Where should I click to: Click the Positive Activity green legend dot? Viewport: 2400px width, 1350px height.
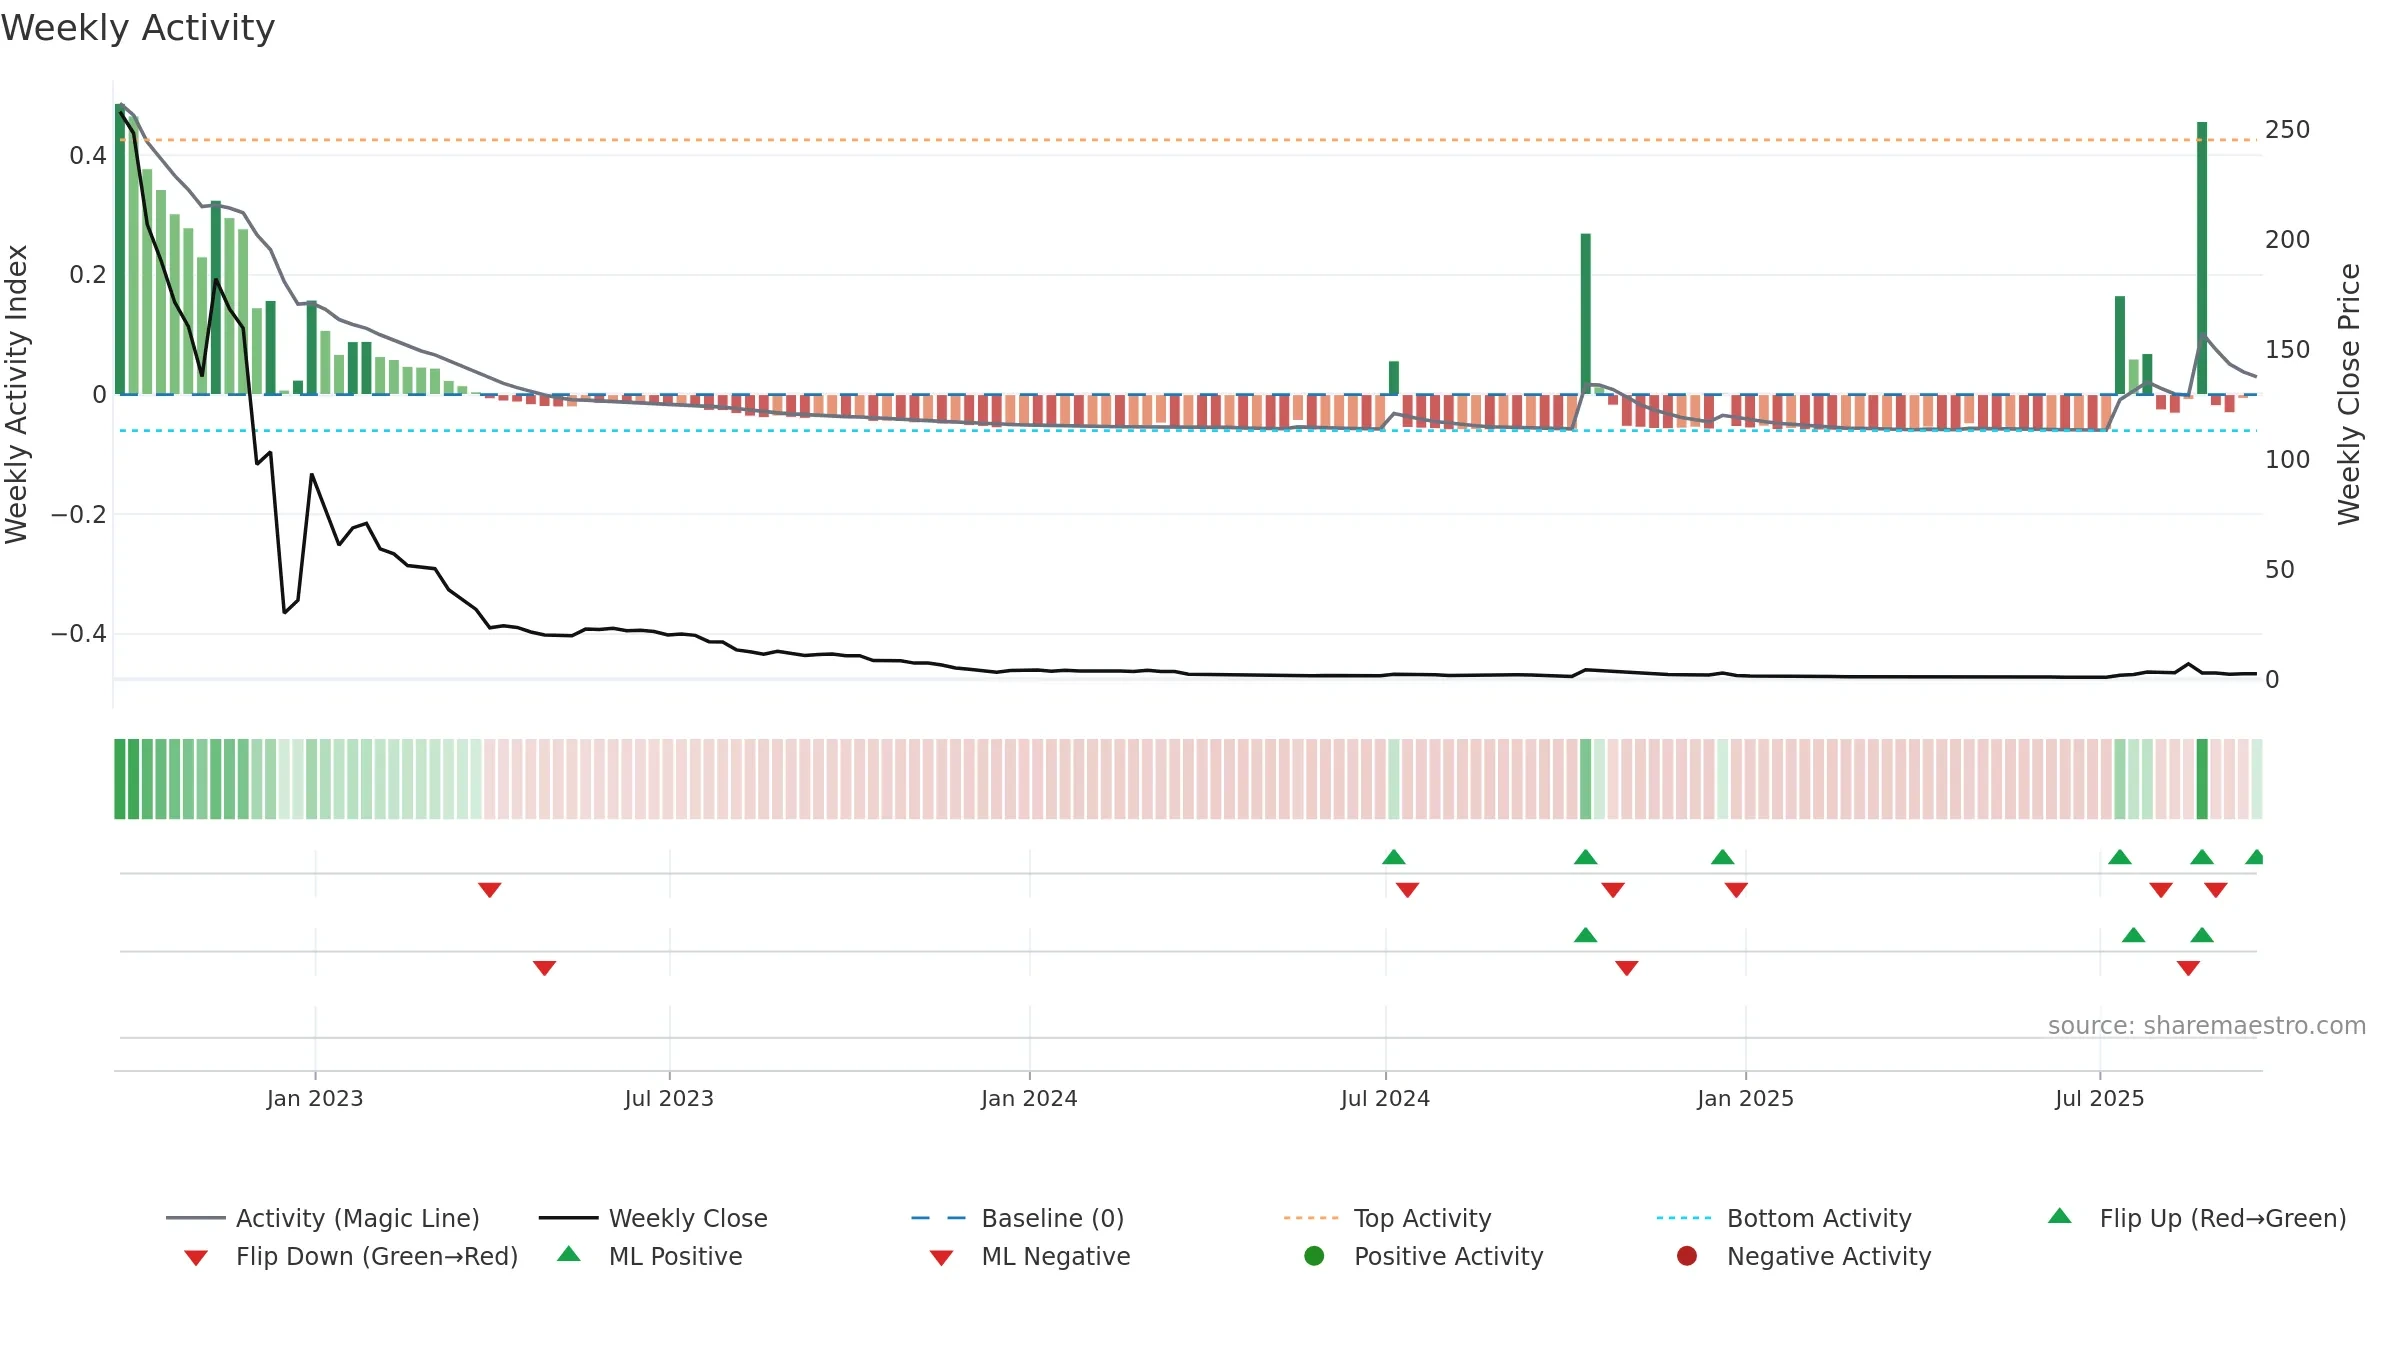click(x=1315, y=1256)
